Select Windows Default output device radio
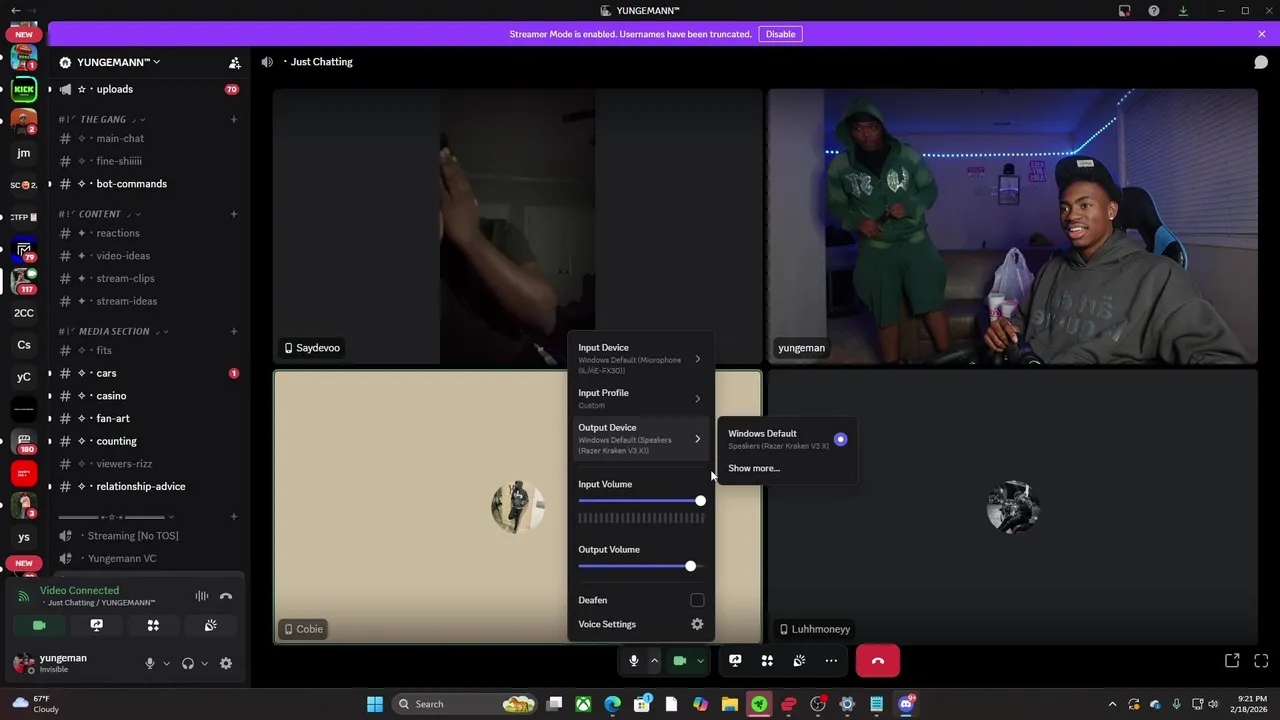Viewport: 1280px width, 720px height. pyautogui.click(x=840, y=439)
